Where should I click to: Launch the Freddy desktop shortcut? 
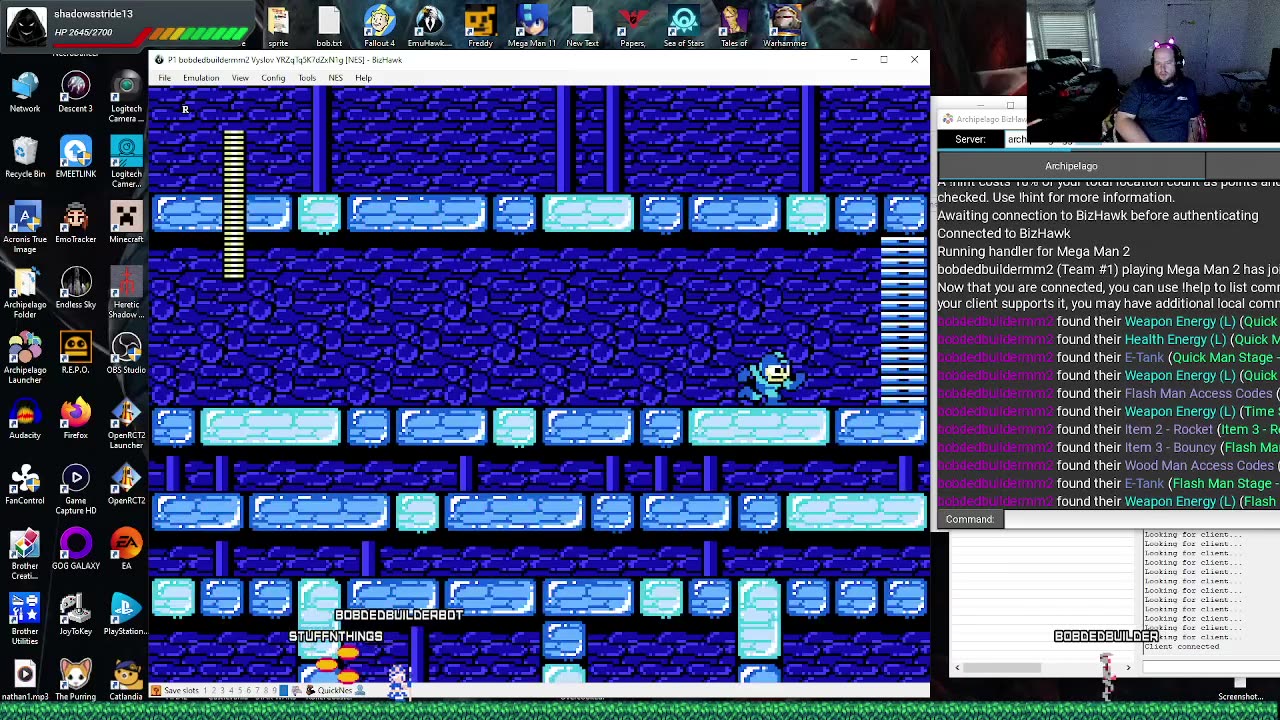click(480, 25)
